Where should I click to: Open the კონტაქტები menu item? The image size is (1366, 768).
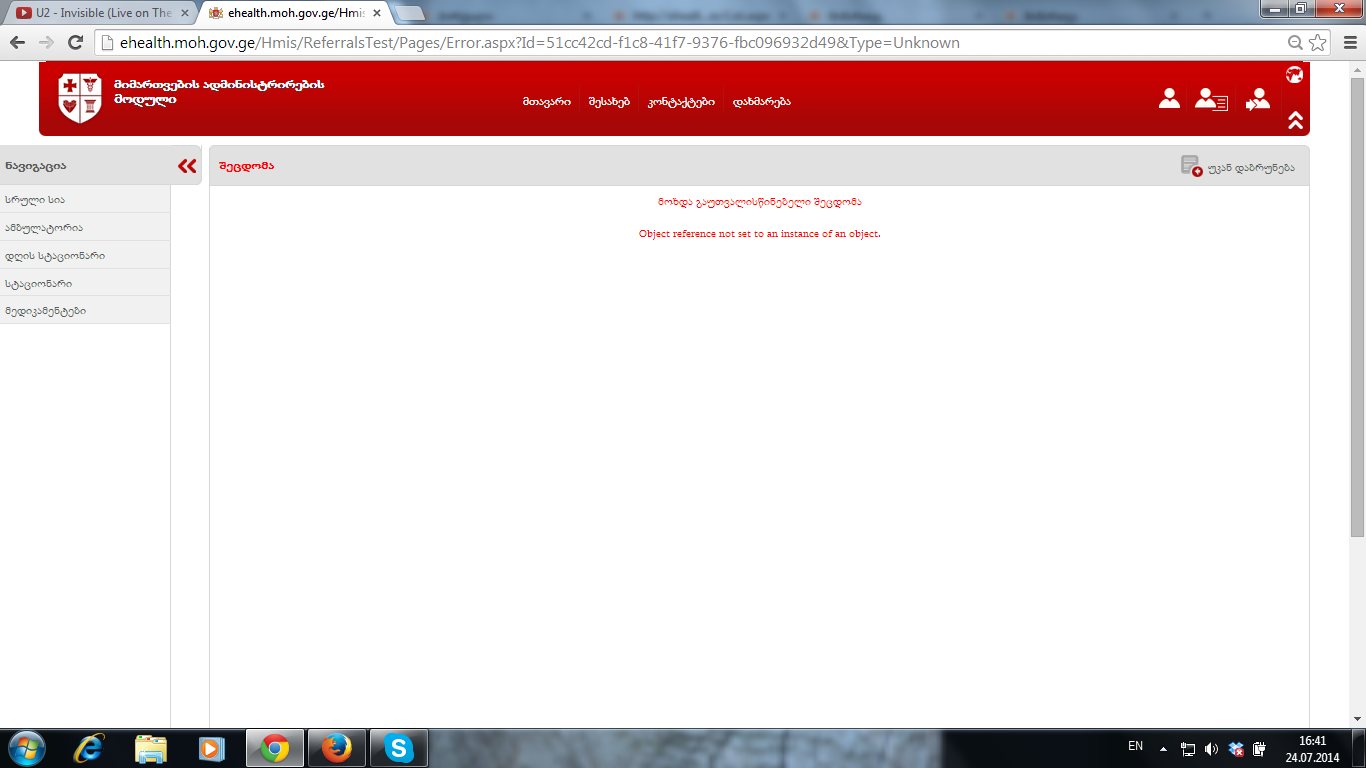pyautogui.click(x=680, y=102)
